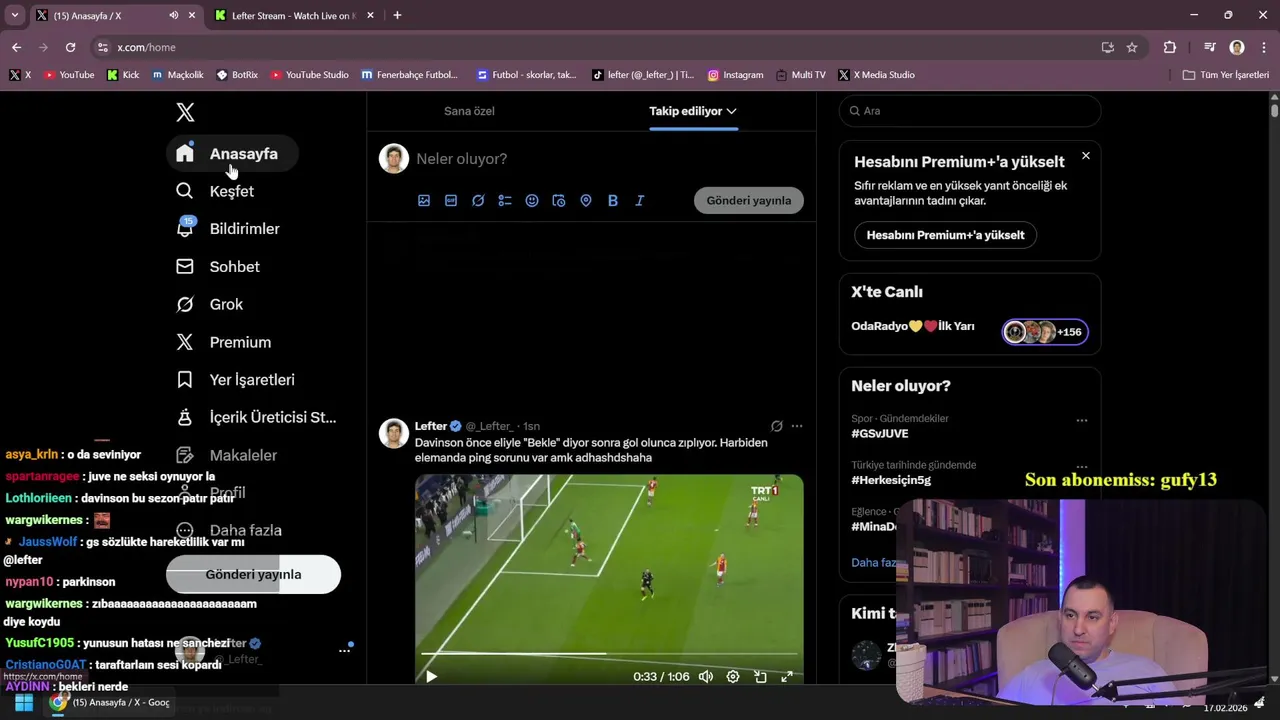The height and width of the screenshot is (720, 1280).
Task: Join the OdaRadyo İlk Yarı live space
Action: coord(1045,332)
